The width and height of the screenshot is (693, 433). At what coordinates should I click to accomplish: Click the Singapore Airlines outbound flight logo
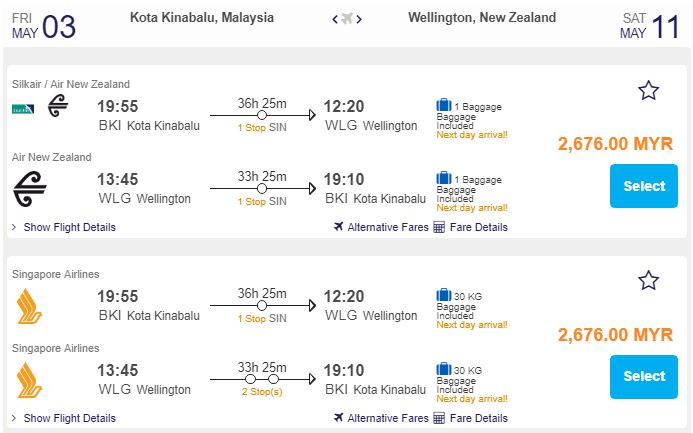29,306
